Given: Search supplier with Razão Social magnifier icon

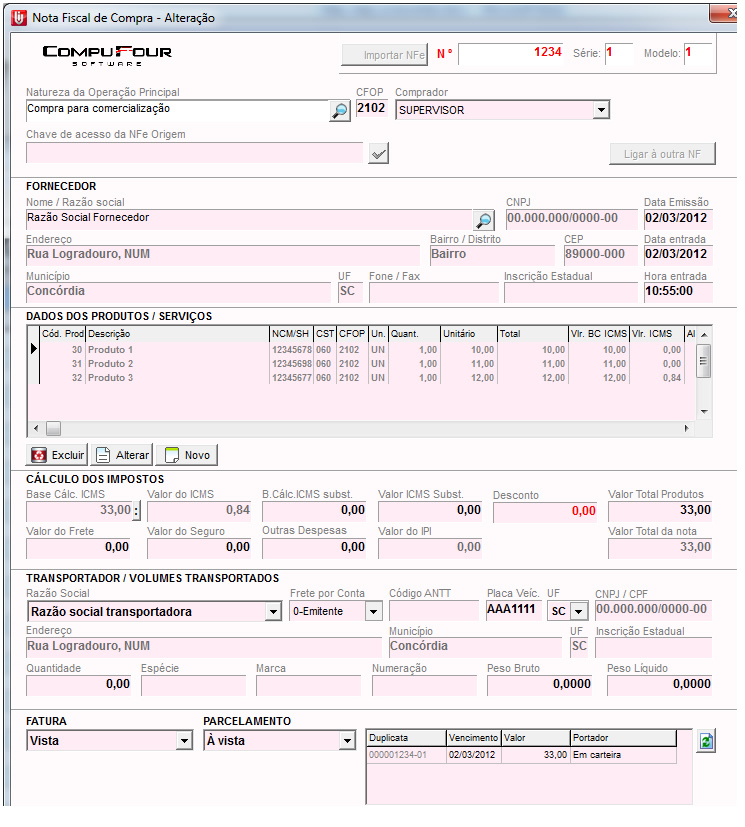Looking at the screenshot, I should click(484, 219).
